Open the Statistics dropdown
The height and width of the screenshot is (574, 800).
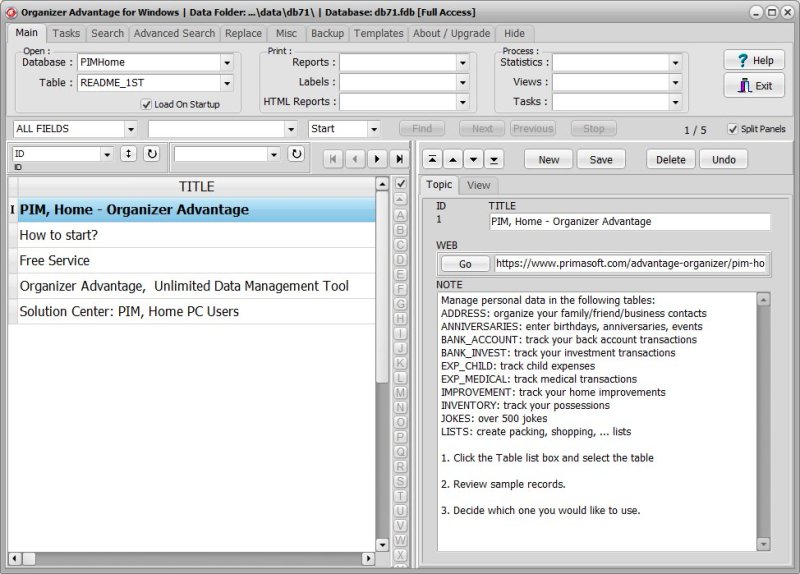point(676,63)
